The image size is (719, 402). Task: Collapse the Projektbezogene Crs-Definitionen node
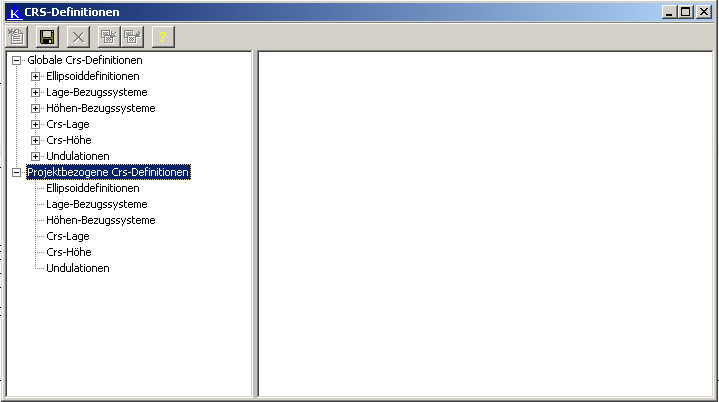pos(17,172)
